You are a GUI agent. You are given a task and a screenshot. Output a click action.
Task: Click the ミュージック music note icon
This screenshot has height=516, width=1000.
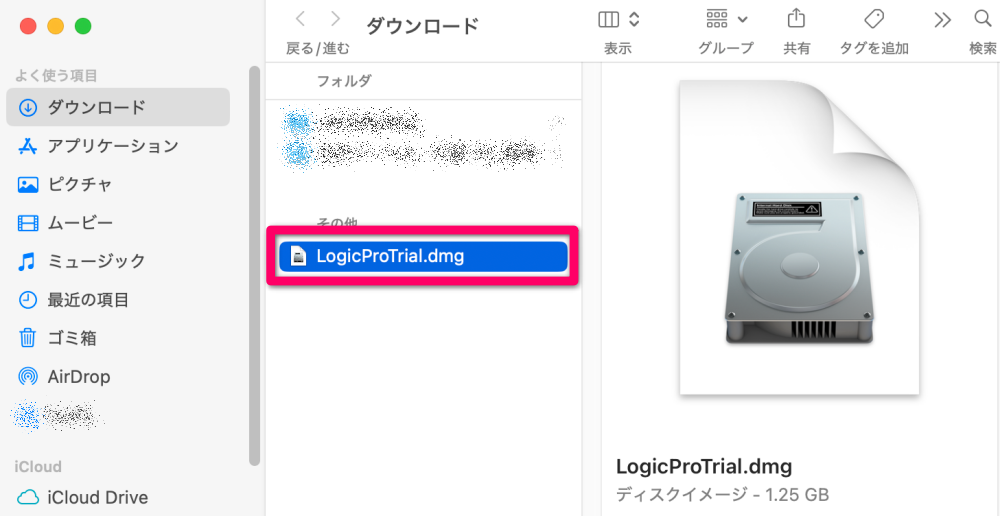27,261
